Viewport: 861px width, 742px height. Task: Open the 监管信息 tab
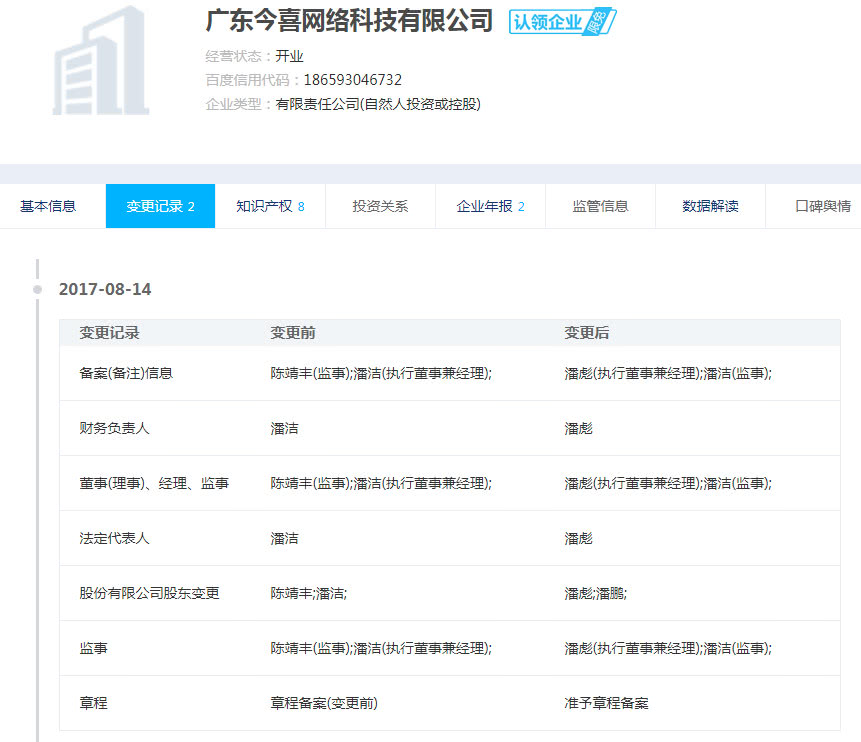click(600, 206)
